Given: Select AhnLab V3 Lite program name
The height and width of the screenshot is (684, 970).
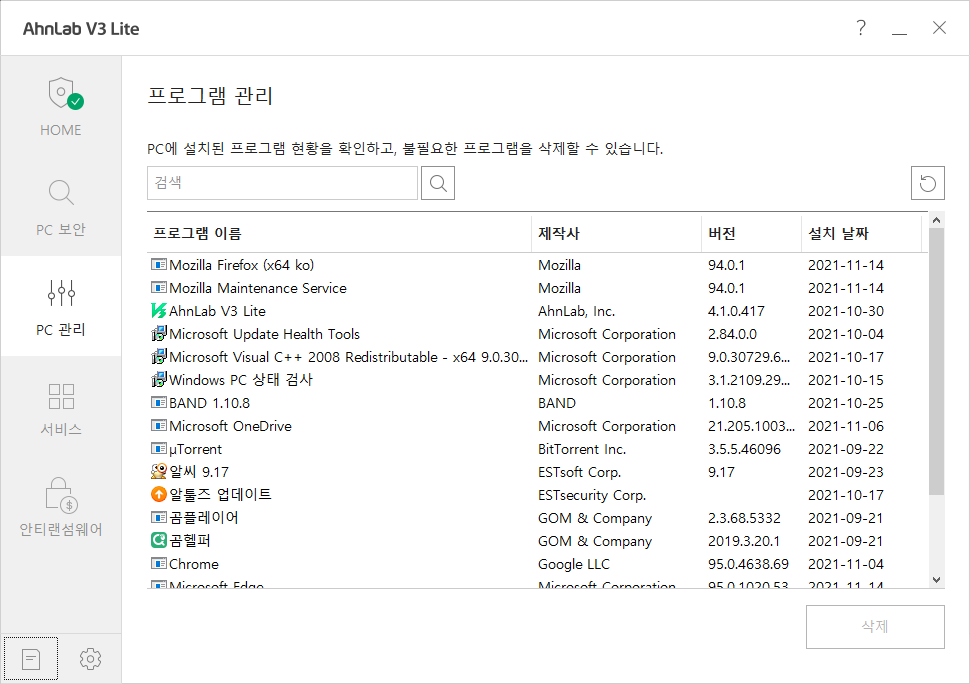Looking at the screenshot, I should 217,311.
